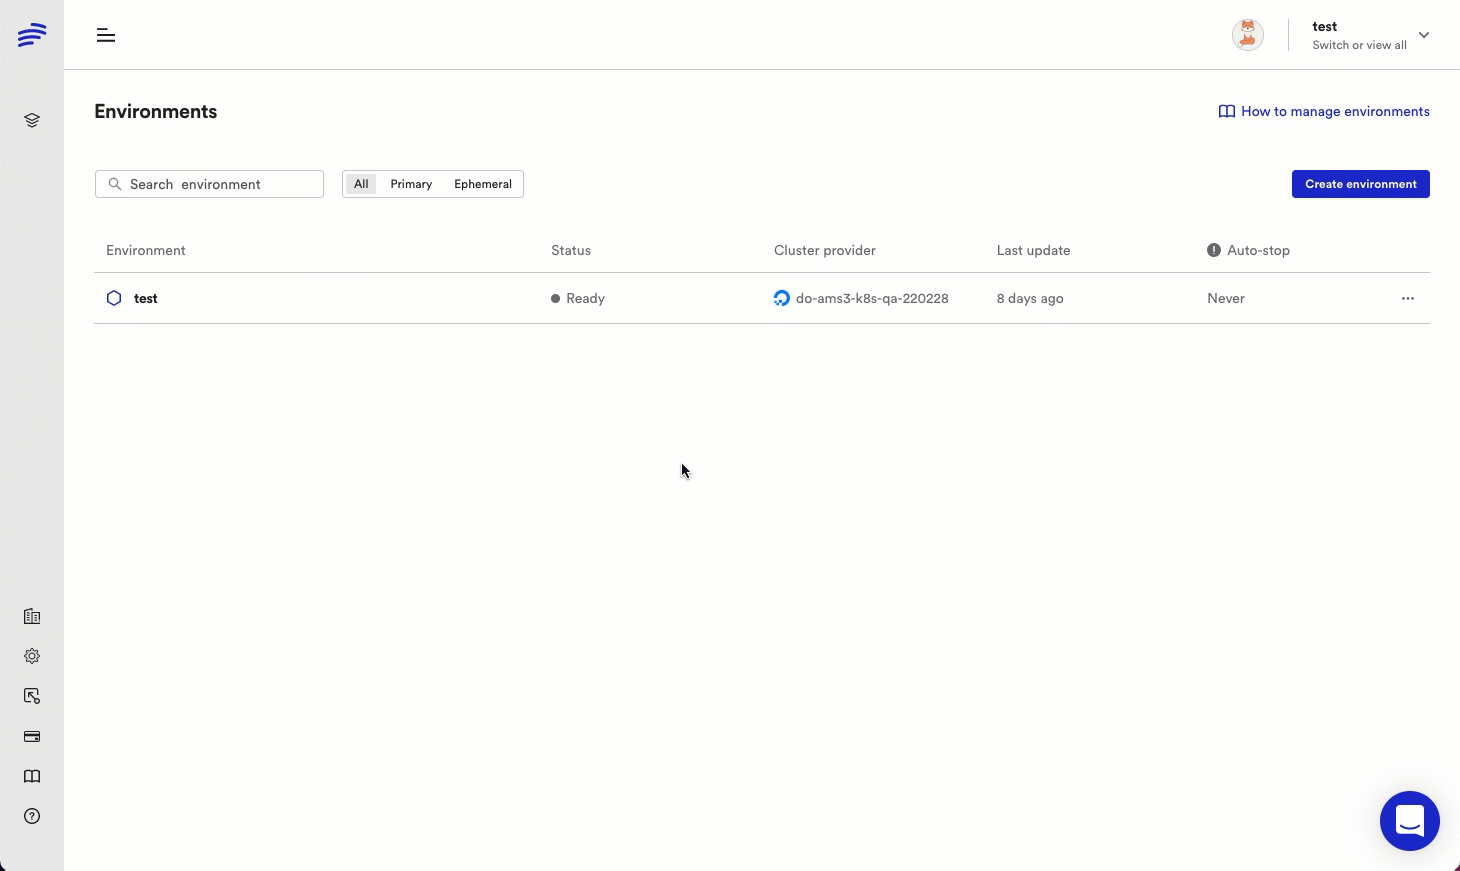
Task: Open How to manage environments link
Action: click(1335, 111)
